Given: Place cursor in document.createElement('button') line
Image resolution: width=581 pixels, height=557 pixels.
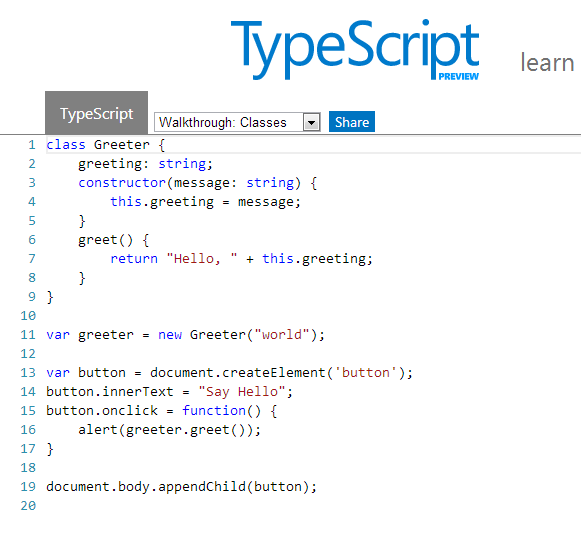Looking at the screenshot, I should 229,372.
